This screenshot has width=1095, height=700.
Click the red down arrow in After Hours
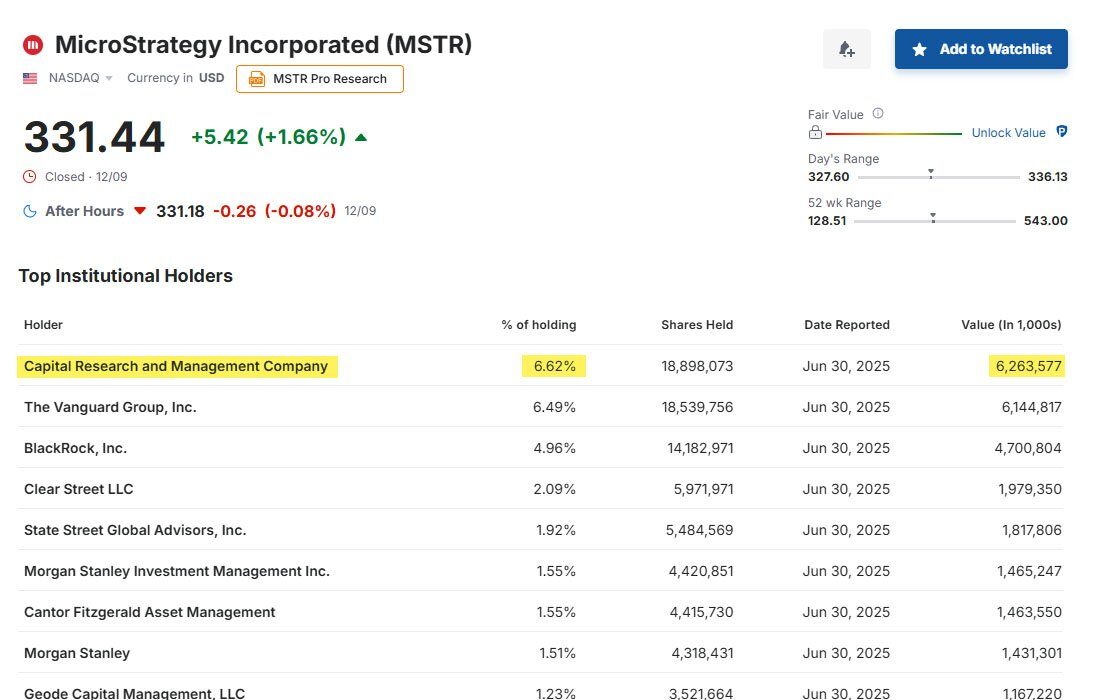click(x=140, y=211)
